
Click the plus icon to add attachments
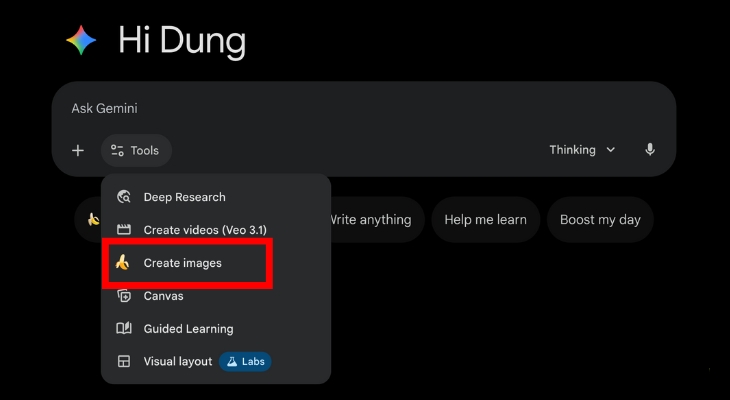(x=78, y=150)
